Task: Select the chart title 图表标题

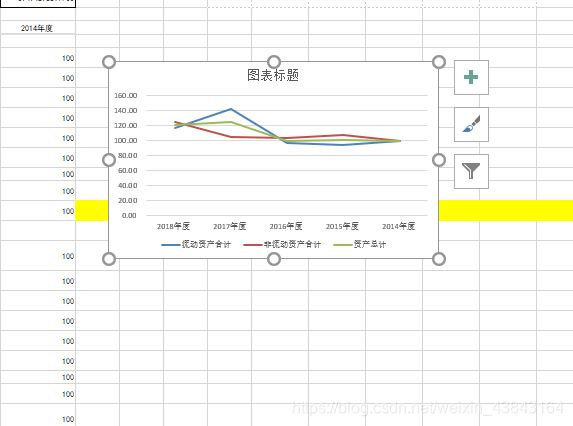Action: (x=273, y=75)
